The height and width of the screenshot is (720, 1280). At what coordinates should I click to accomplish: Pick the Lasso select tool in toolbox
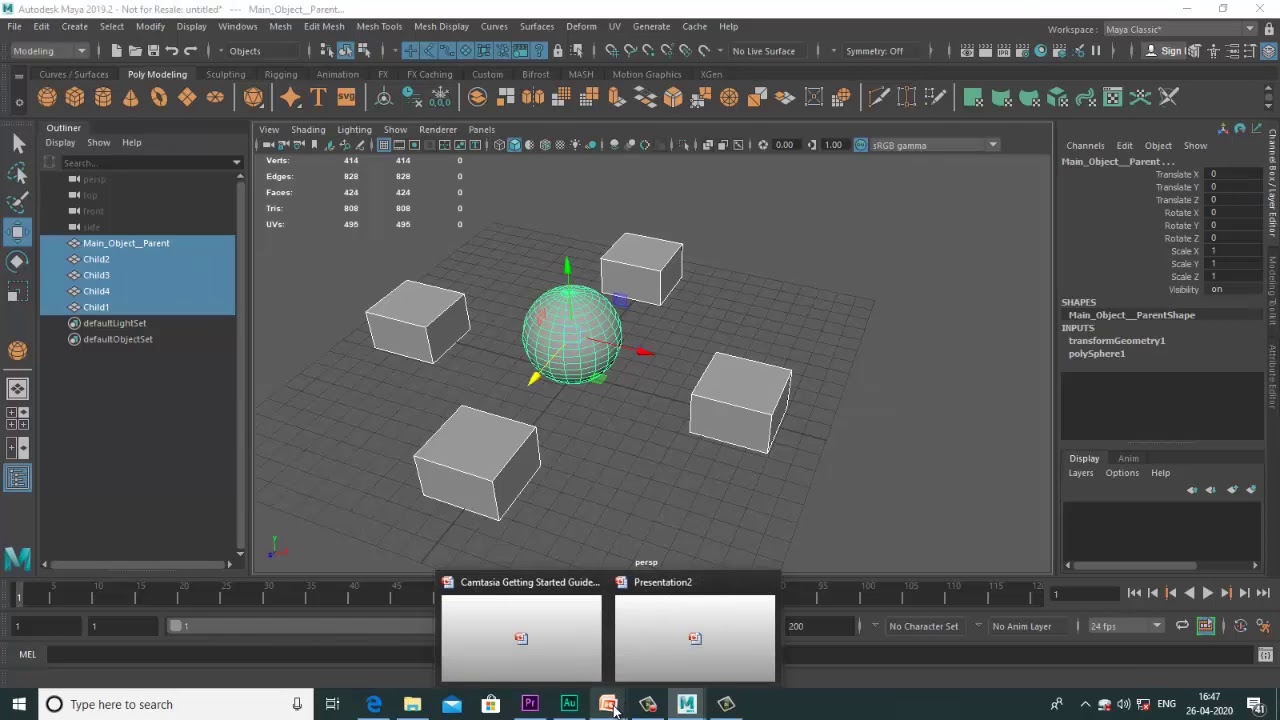[x=18, y=173]
